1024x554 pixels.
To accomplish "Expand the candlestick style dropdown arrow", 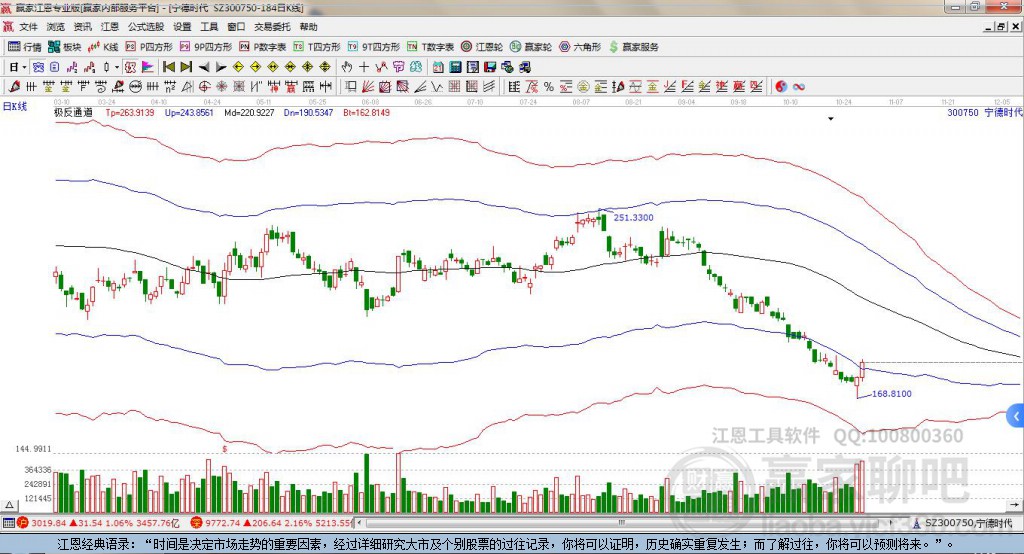I will [x=117, y=67].
